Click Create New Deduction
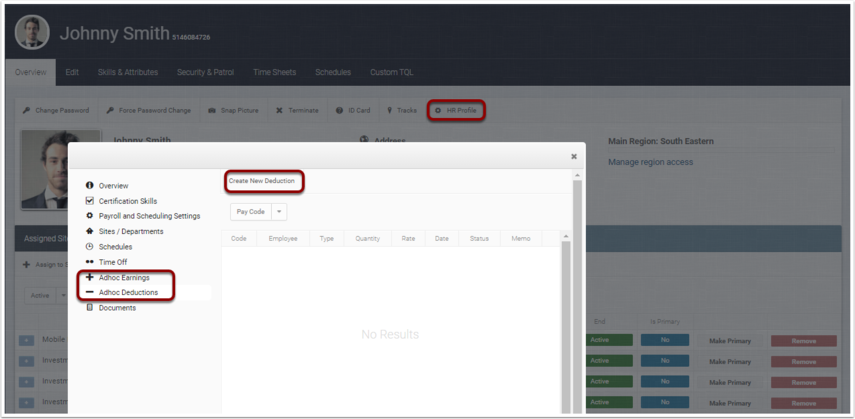The image size is (855, 419). click(262, 181)
